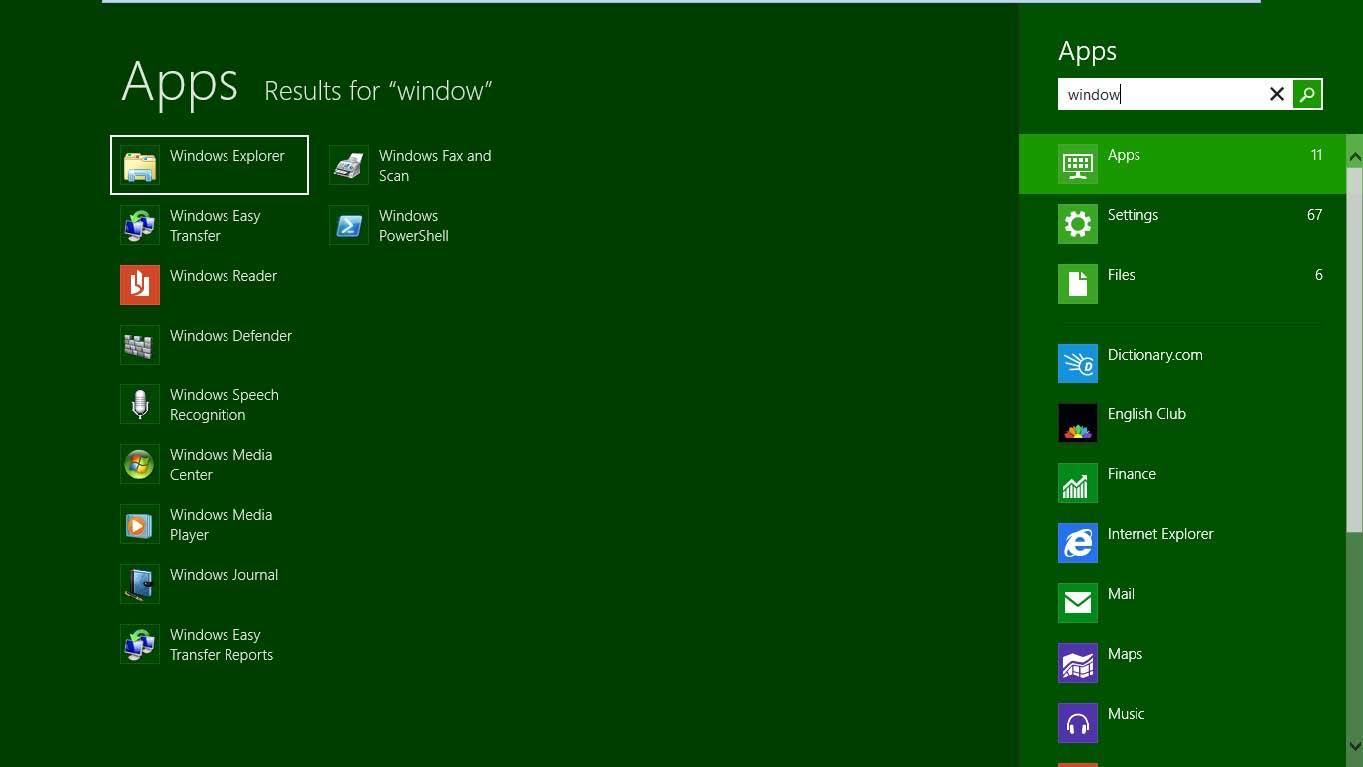Click the "Finance" label in search pane

pos(1132,474)
